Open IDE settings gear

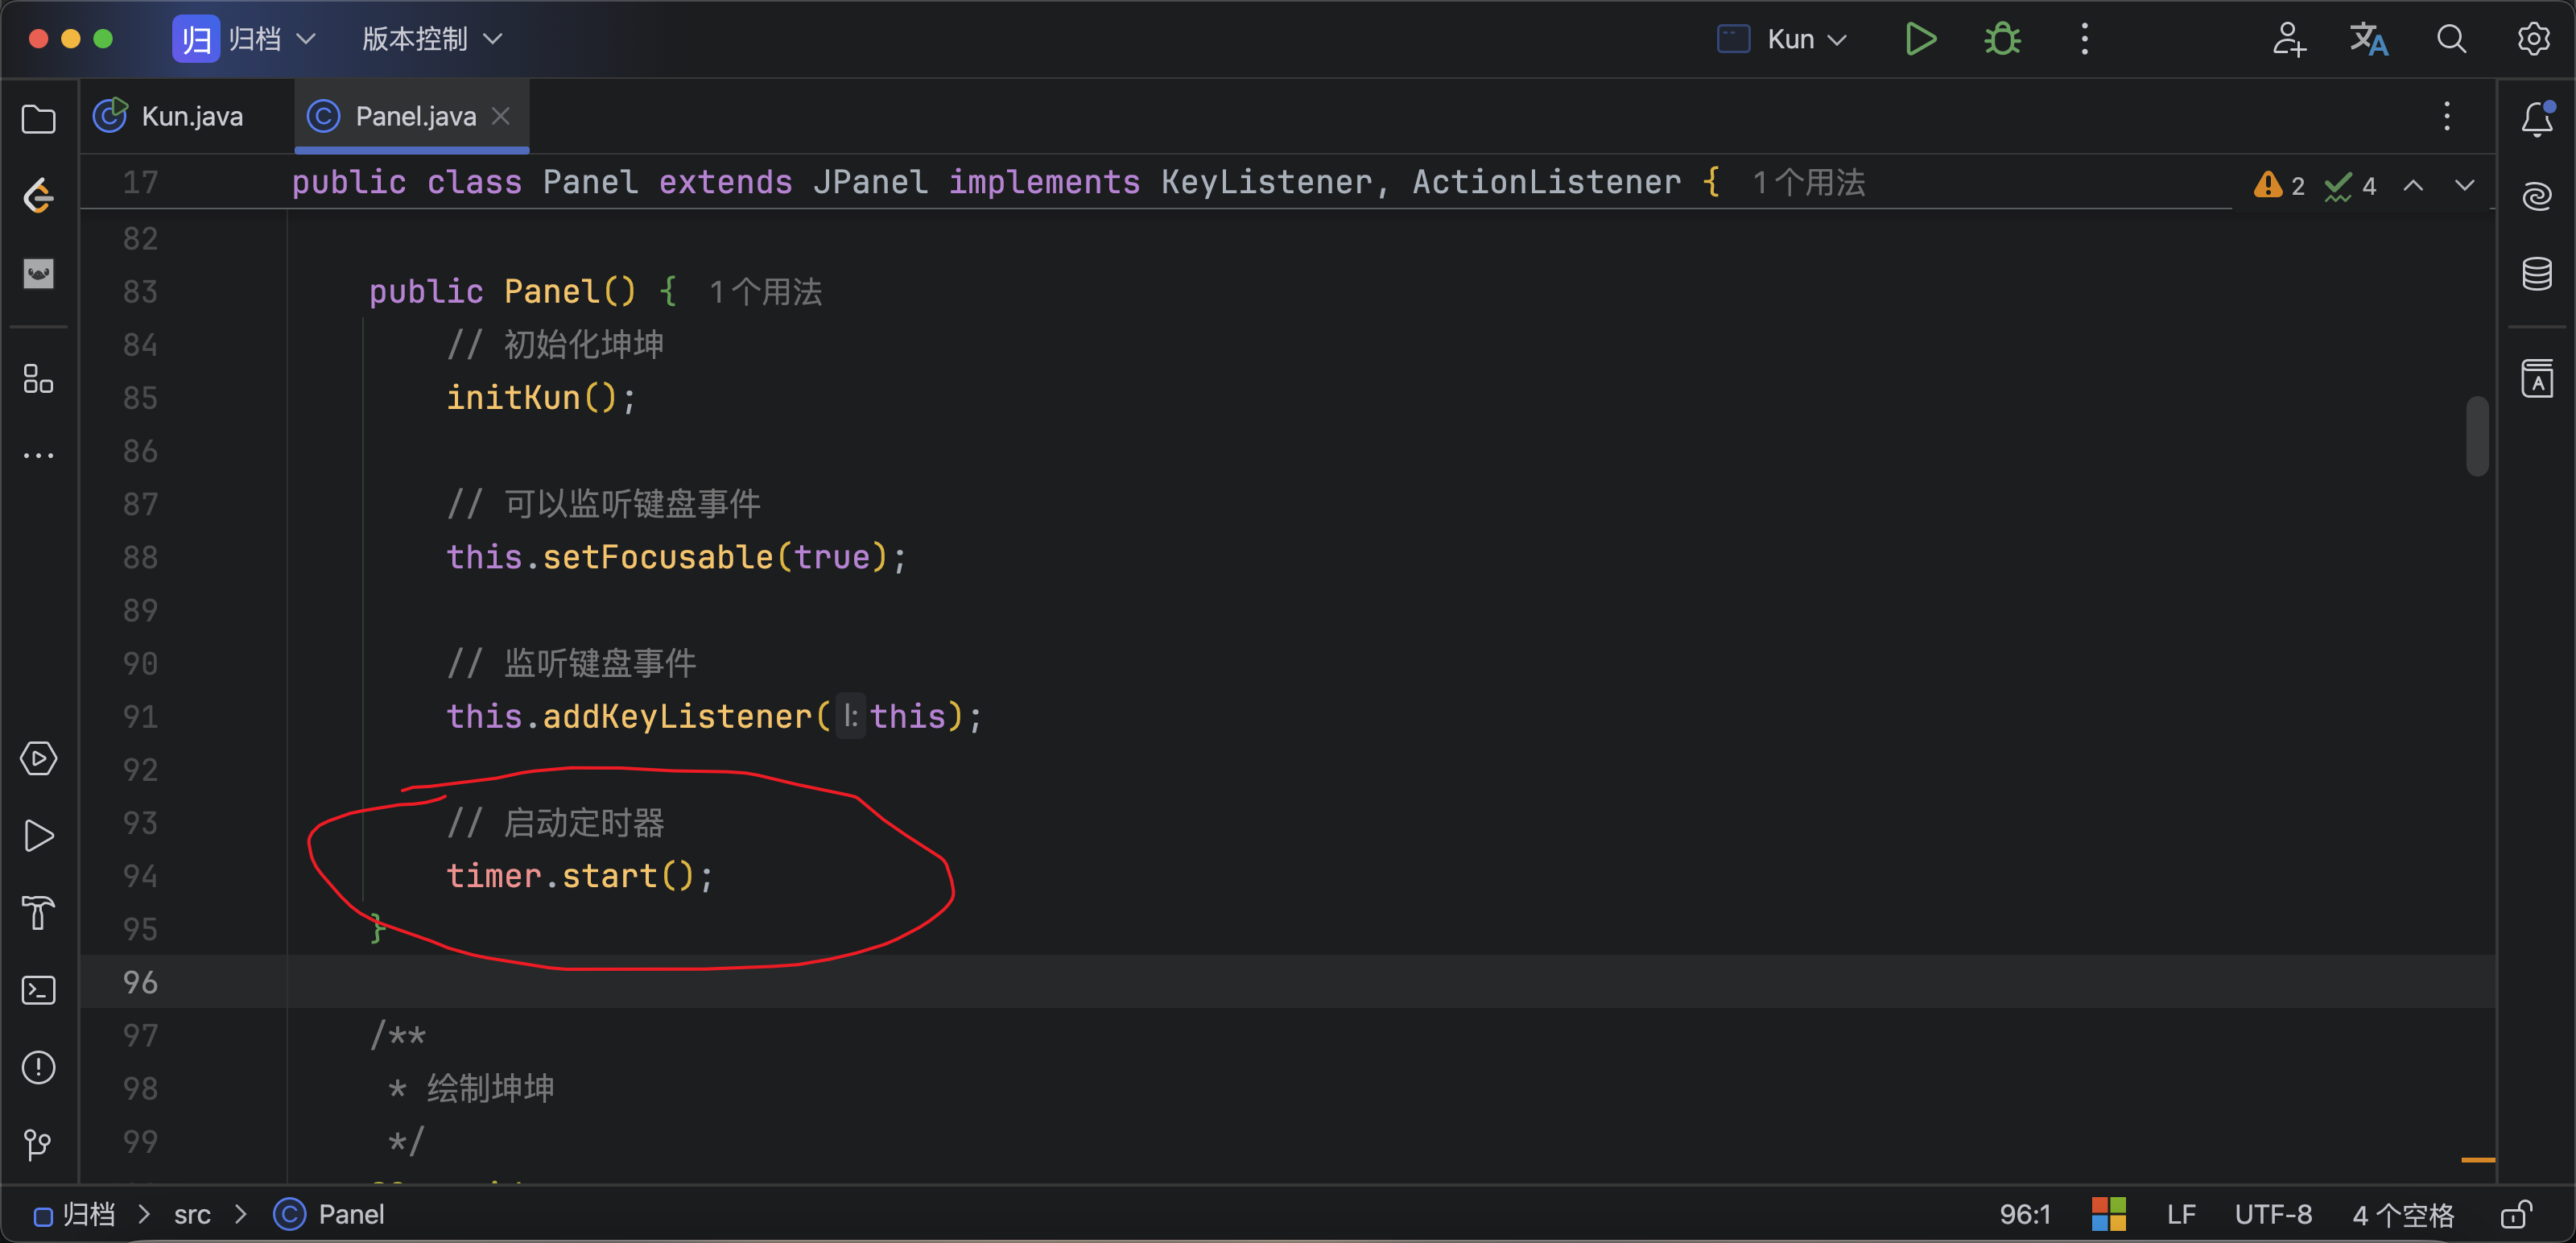point(2533,39)
